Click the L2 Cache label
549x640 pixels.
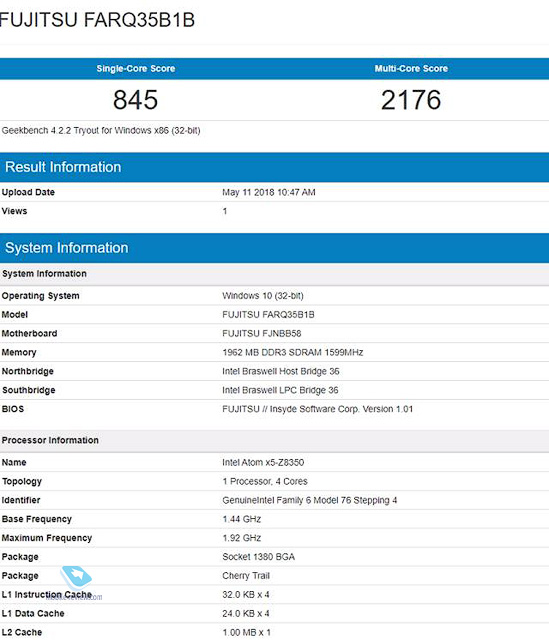pos(22,632)
